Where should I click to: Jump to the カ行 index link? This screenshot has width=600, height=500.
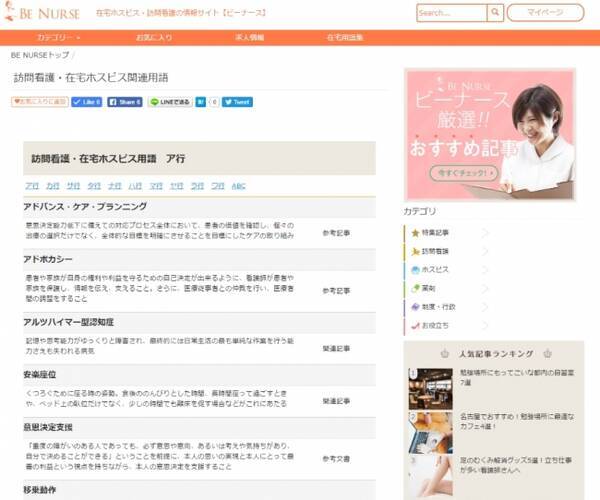tap(52, 186)
